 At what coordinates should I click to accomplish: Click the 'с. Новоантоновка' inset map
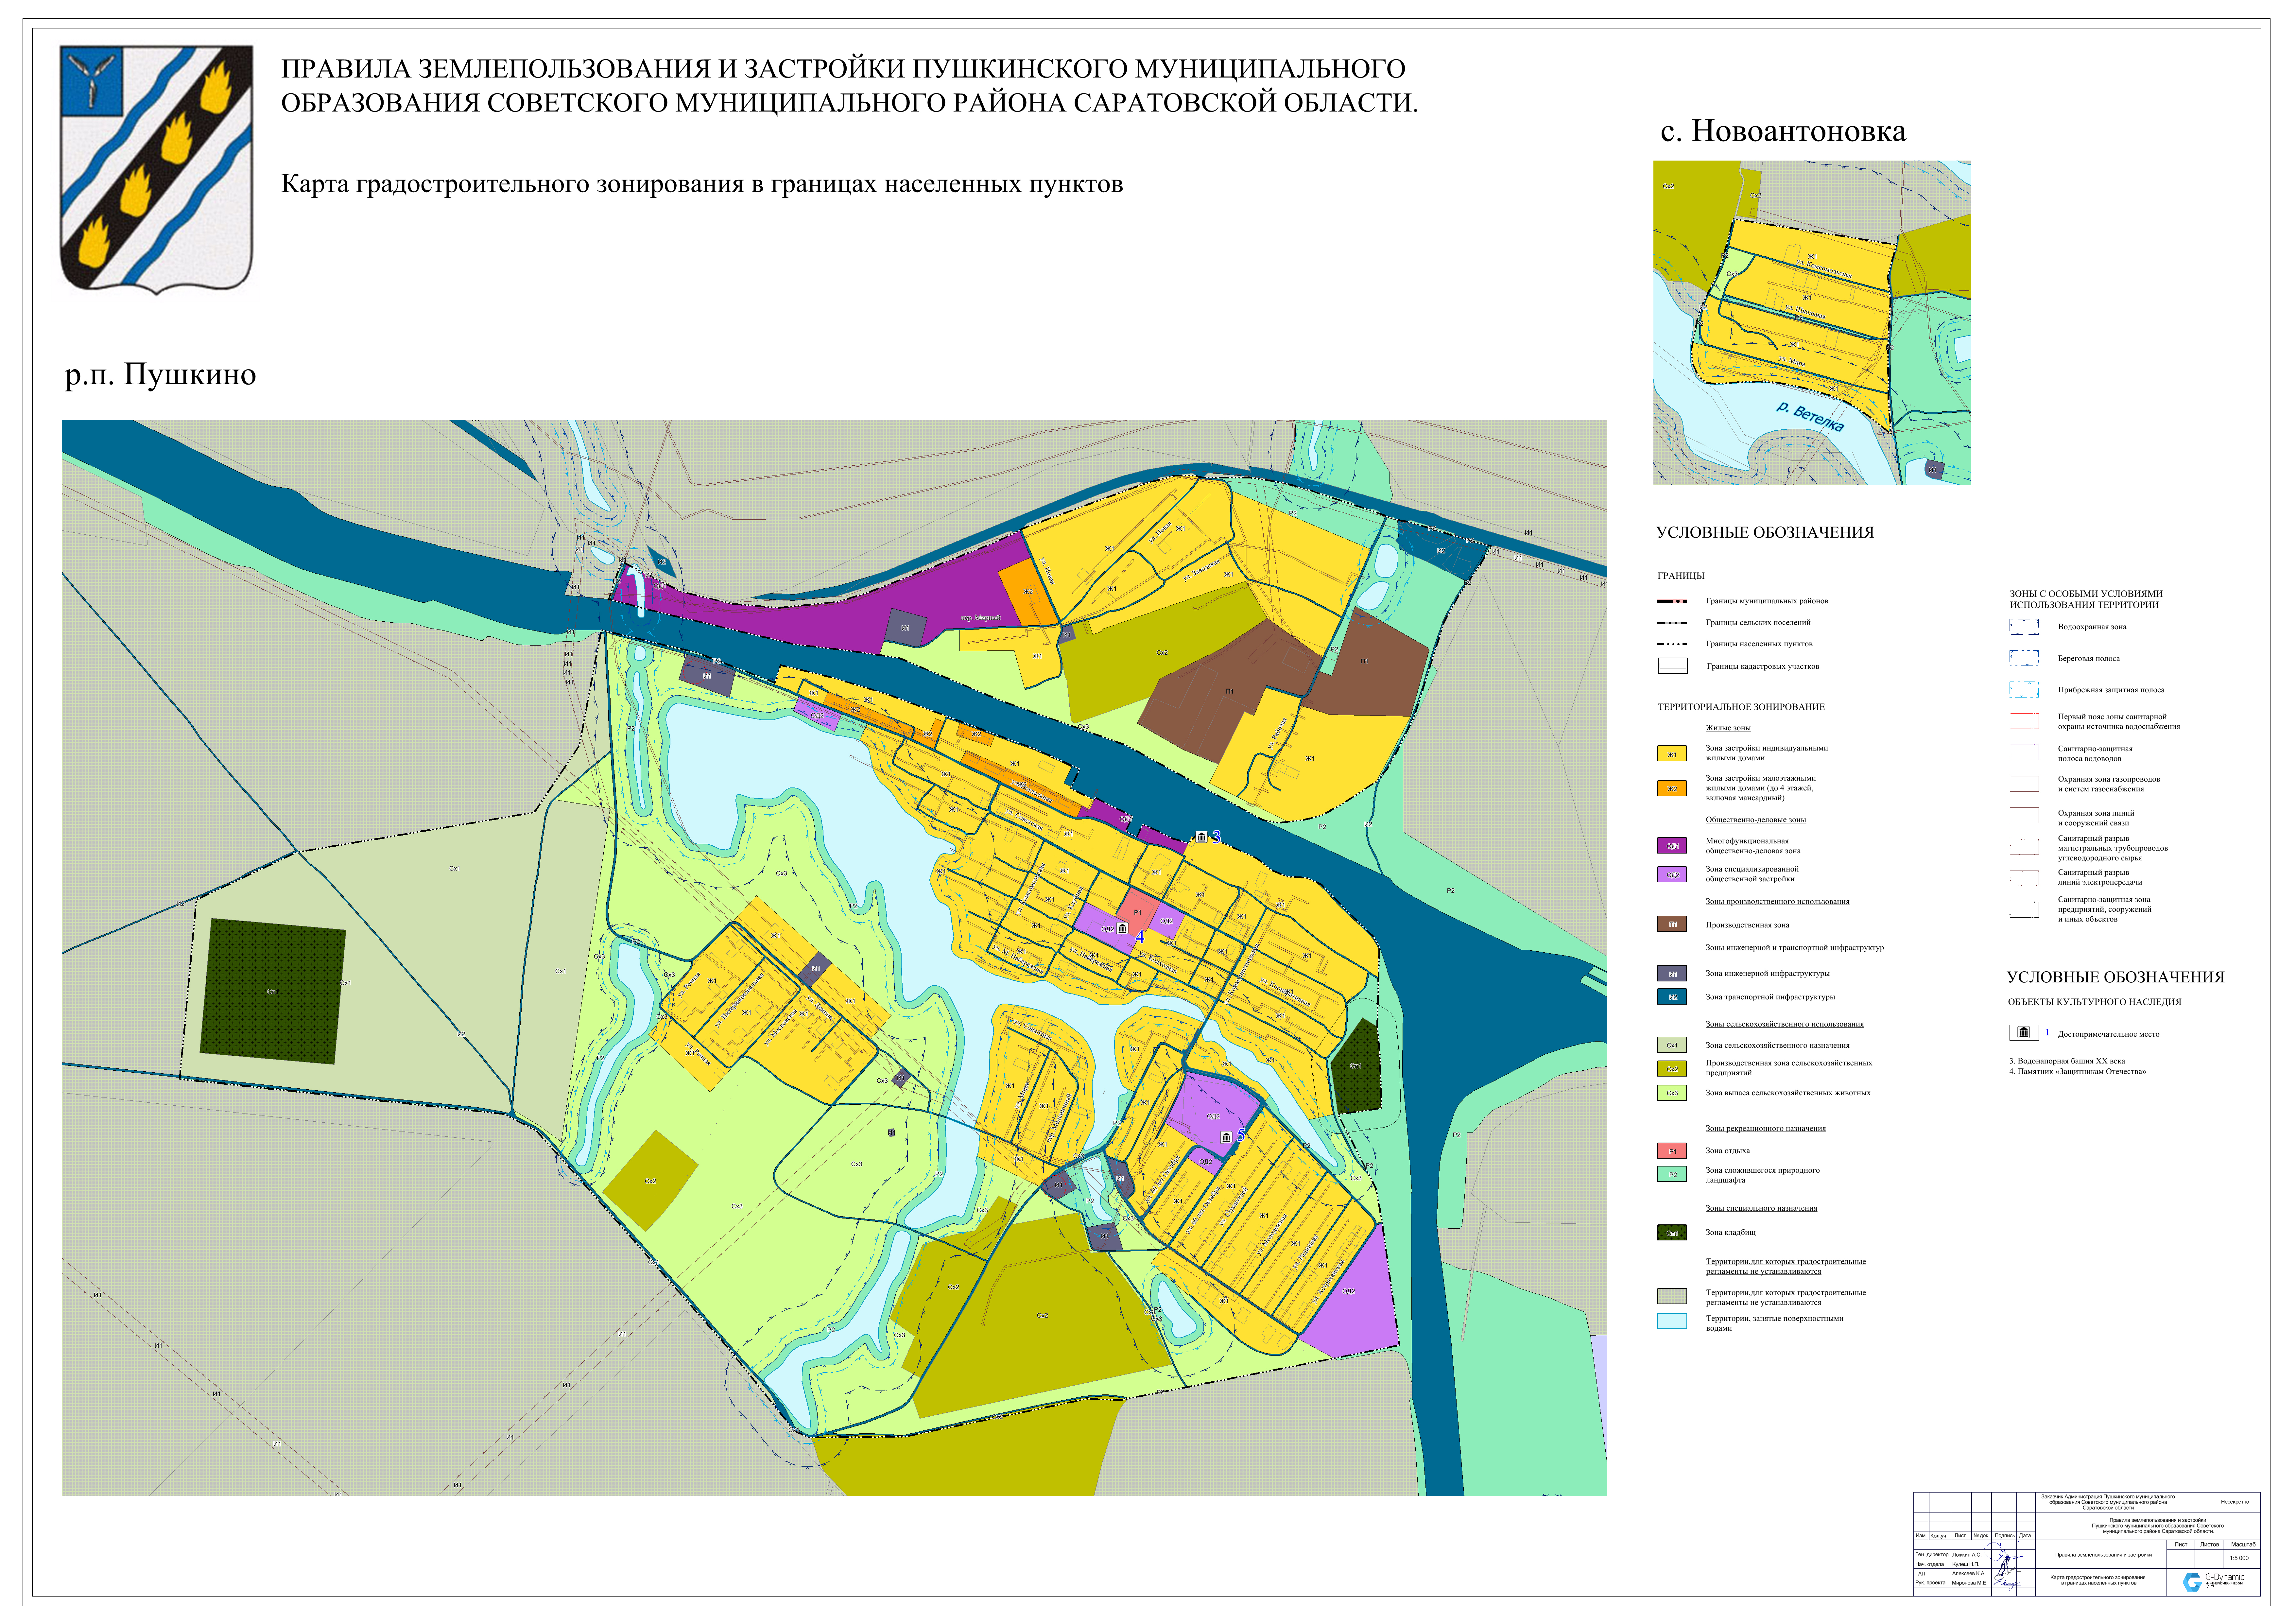[x=1812, y=323]
